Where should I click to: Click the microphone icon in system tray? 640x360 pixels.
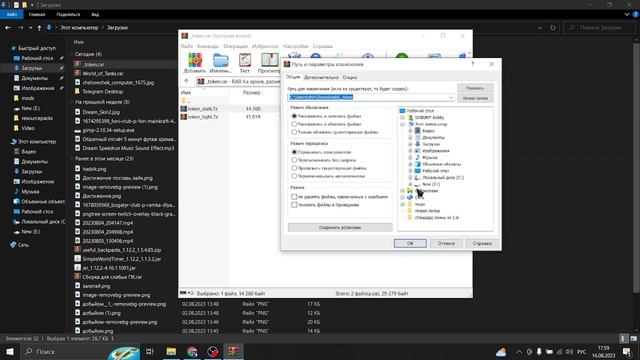[539, 351]
